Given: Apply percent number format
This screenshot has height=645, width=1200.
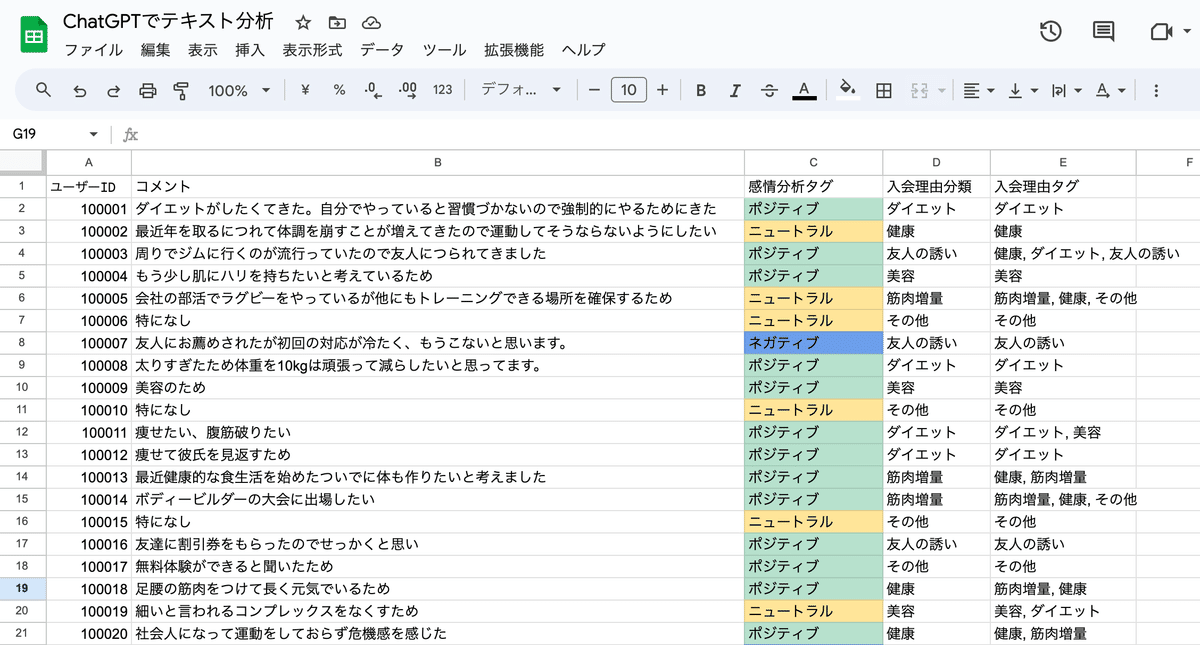Looking at the screenshot, I should (339, 90).
